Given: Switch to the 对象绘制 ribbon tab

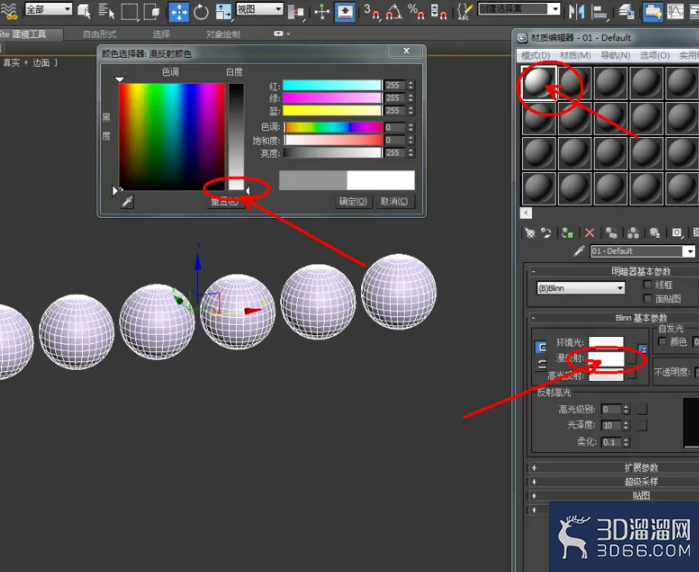Looking at the screenshot, I should tap(223, 34).
